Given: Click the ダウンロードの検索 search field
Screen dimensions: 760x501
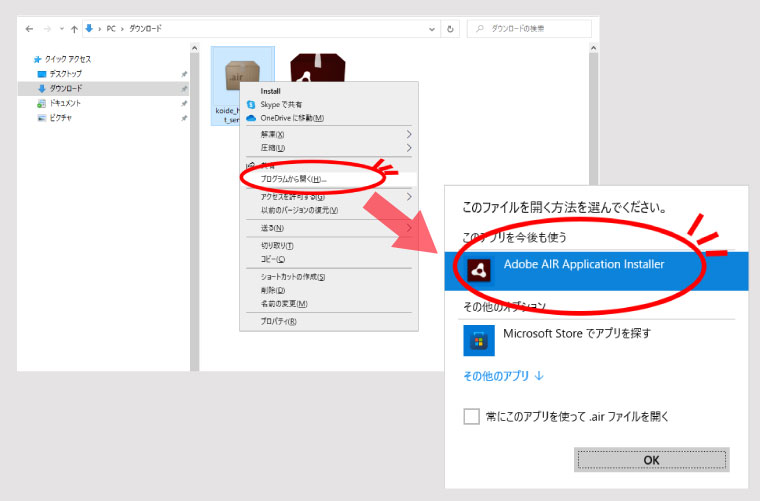Looking at the screenshot, I should pyautogui.click(x=530, y=29).
